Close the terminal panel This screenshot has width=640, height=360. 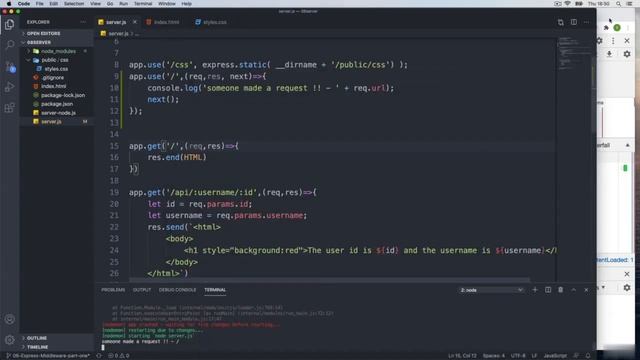(x=586, y=290)
